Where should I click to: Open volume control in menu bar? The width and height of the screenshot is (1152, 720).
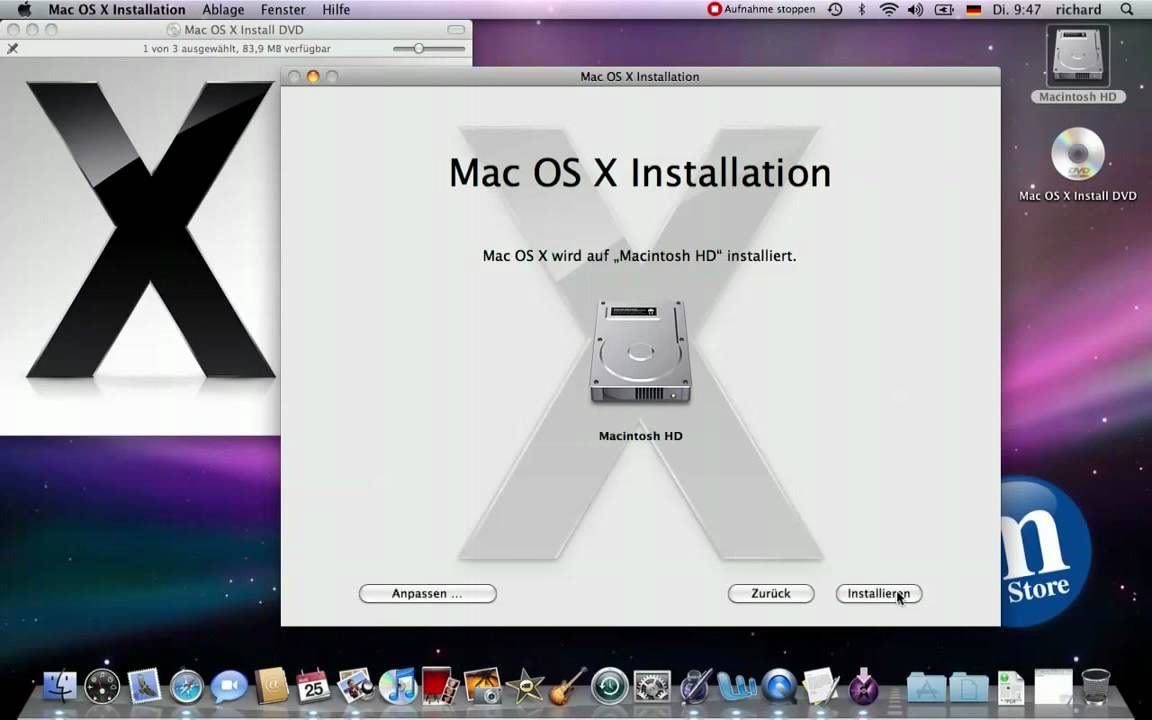click(915, 10)
